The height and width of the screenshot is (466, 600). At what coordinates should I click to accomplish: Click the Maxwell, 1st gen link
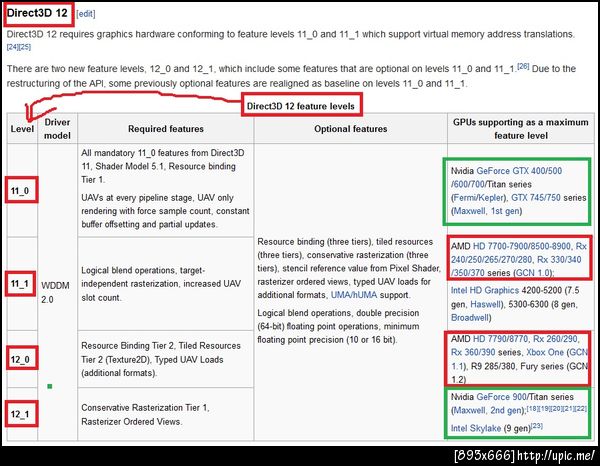pyautogui.click(x=486, y=211)
